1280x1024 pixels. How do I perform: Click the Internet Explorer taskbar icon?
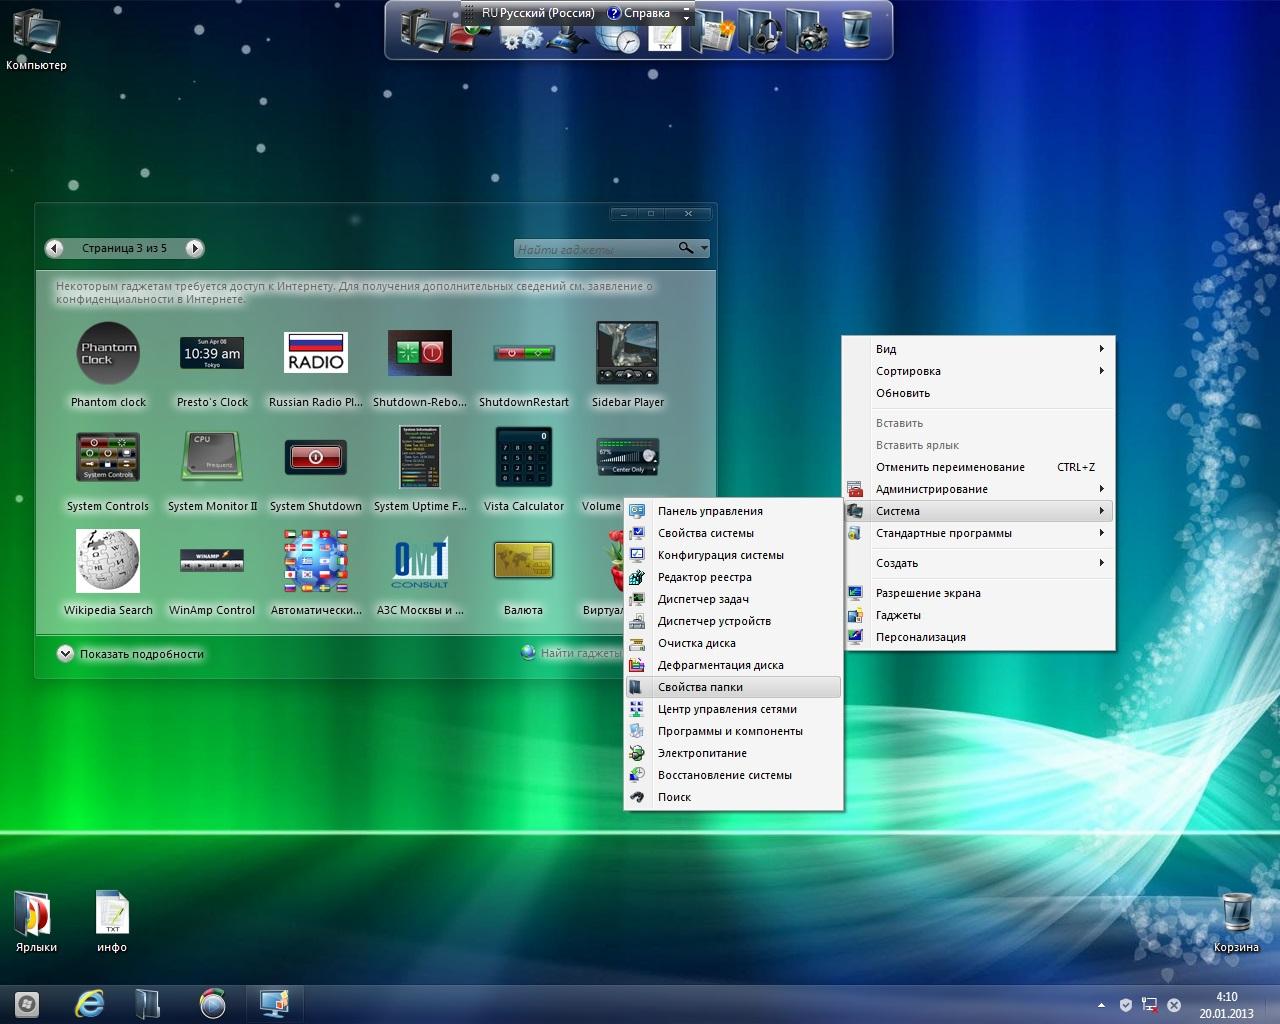pos(90,1003)
